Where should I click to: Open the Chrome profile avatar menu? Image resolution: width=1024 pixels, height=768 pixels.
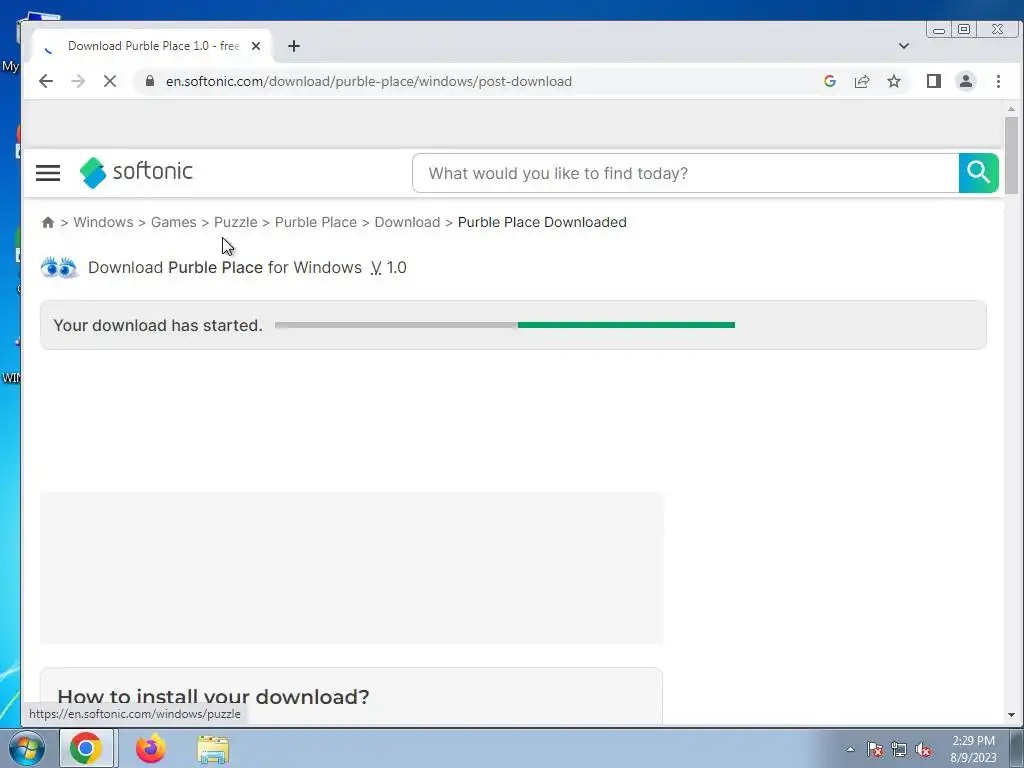(x=966, y=81)
